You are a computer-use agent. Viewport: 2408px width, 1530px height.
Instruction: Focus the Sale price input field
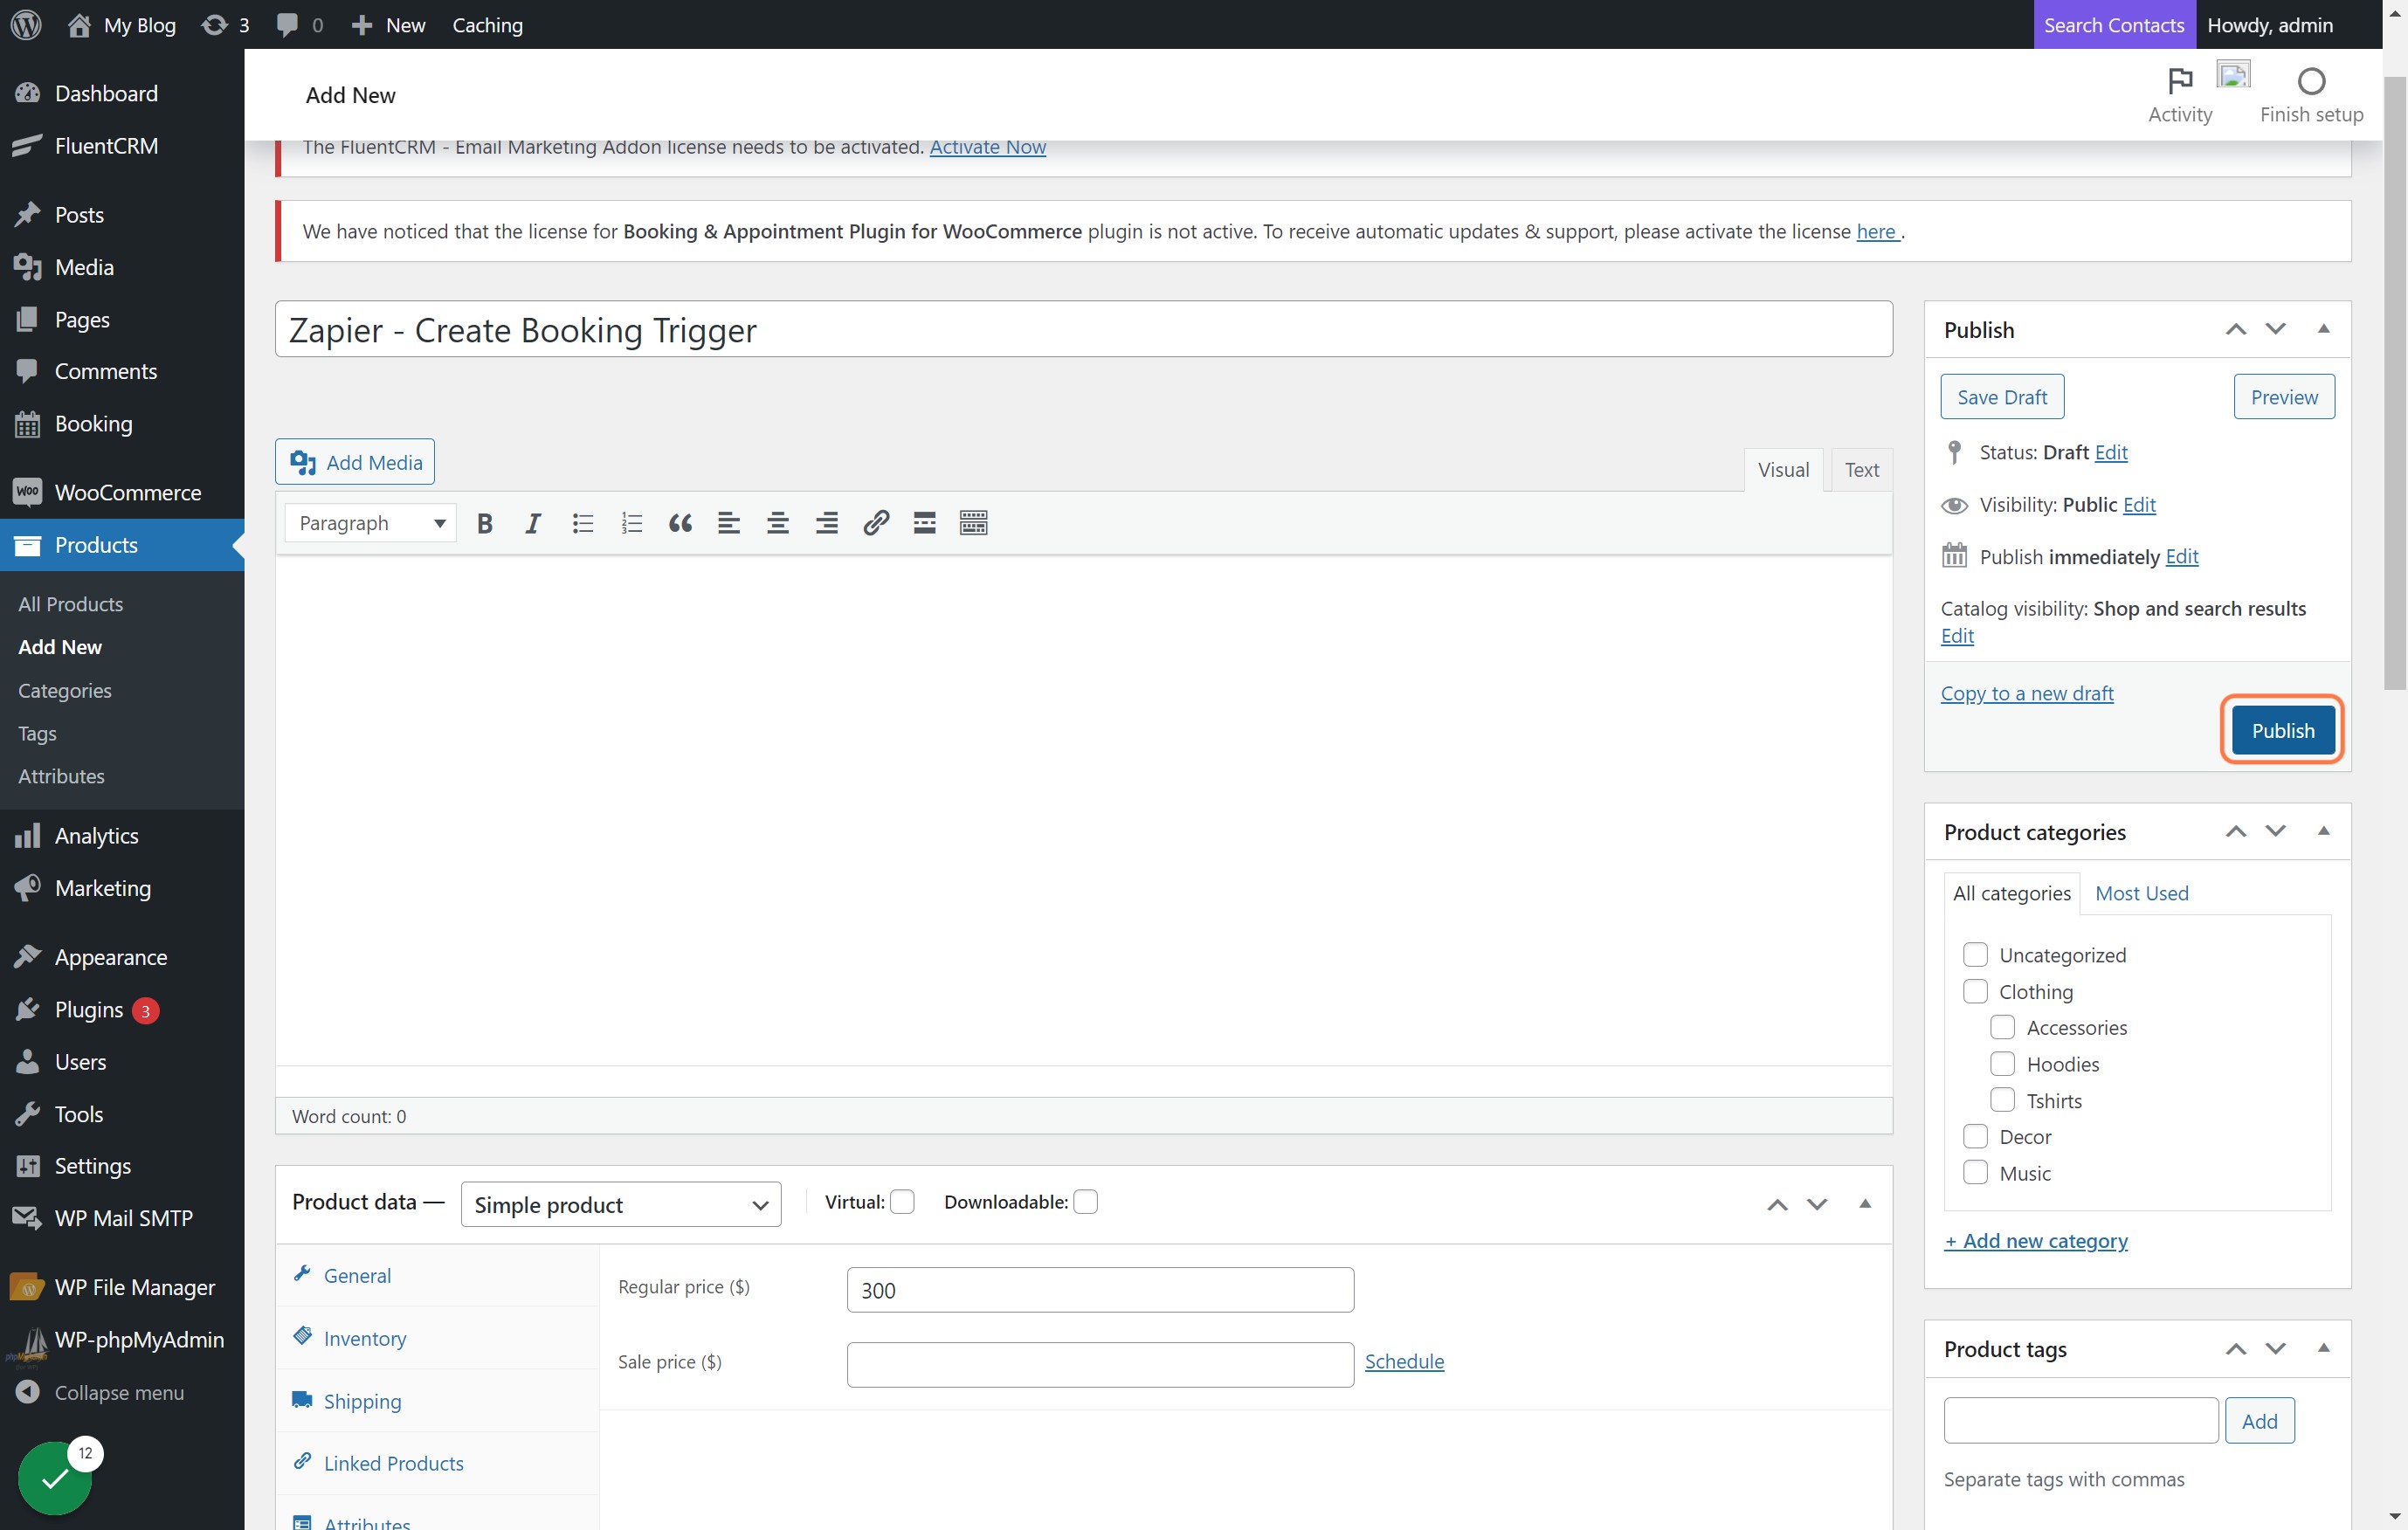(1100, 1364)
